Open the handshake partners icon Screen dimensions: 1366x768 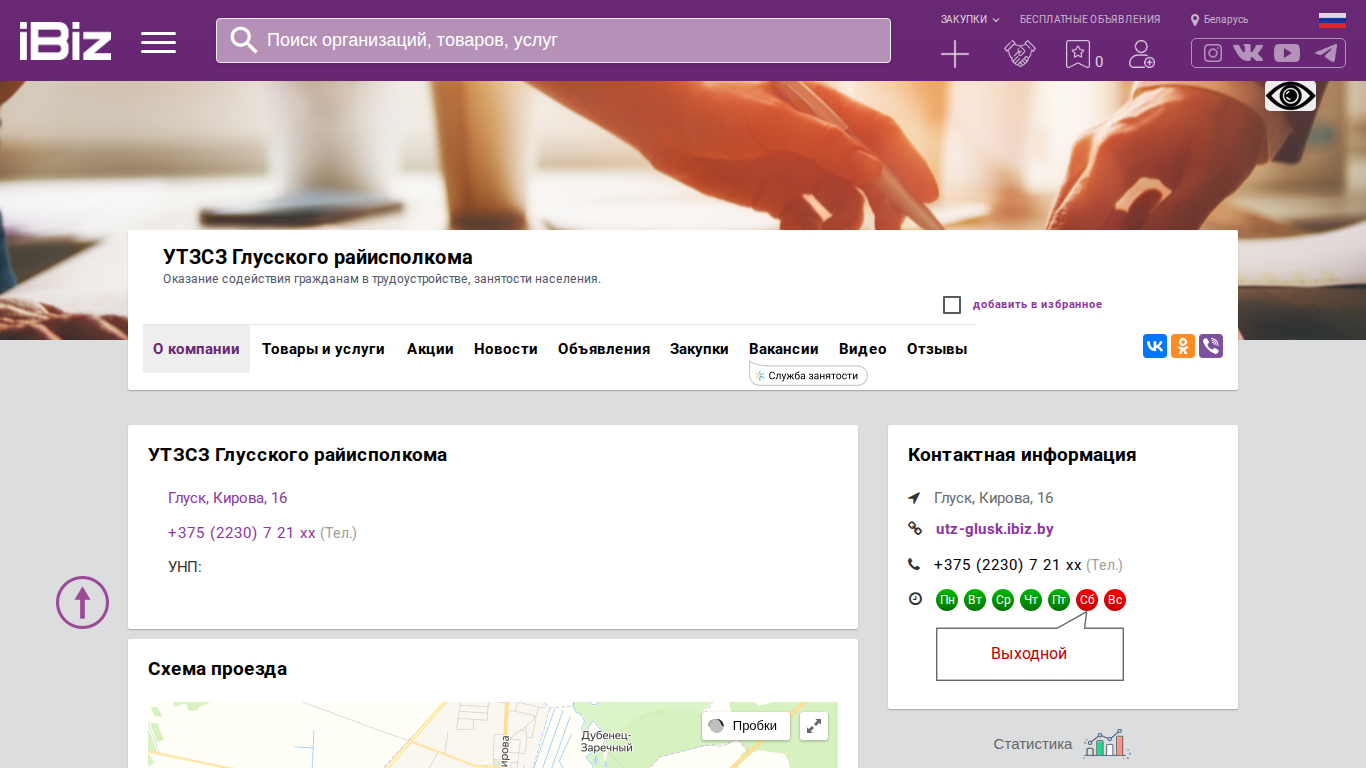click(x=1019, y=54)
